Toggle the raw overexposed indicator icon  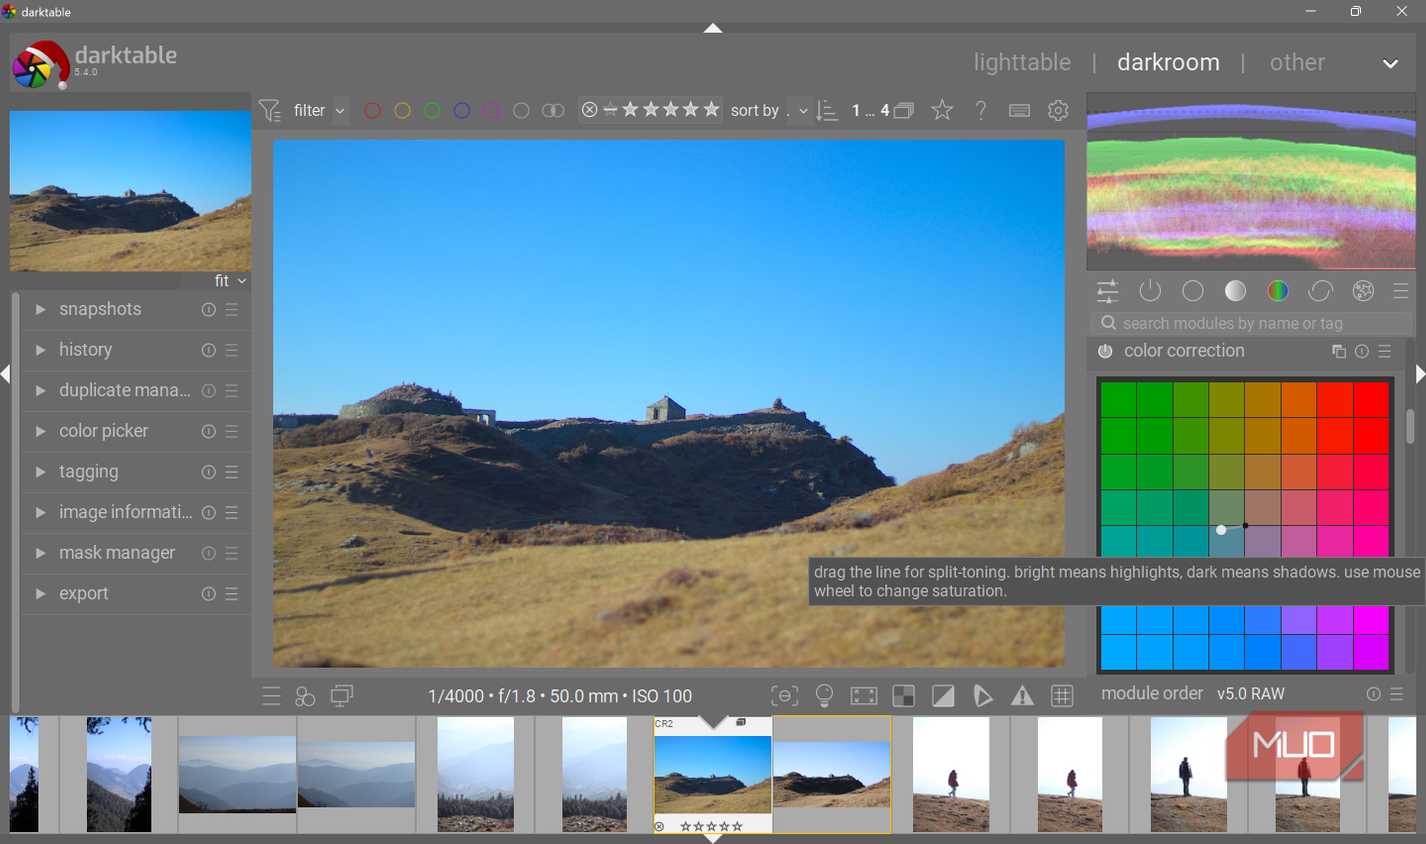point(903,696)
